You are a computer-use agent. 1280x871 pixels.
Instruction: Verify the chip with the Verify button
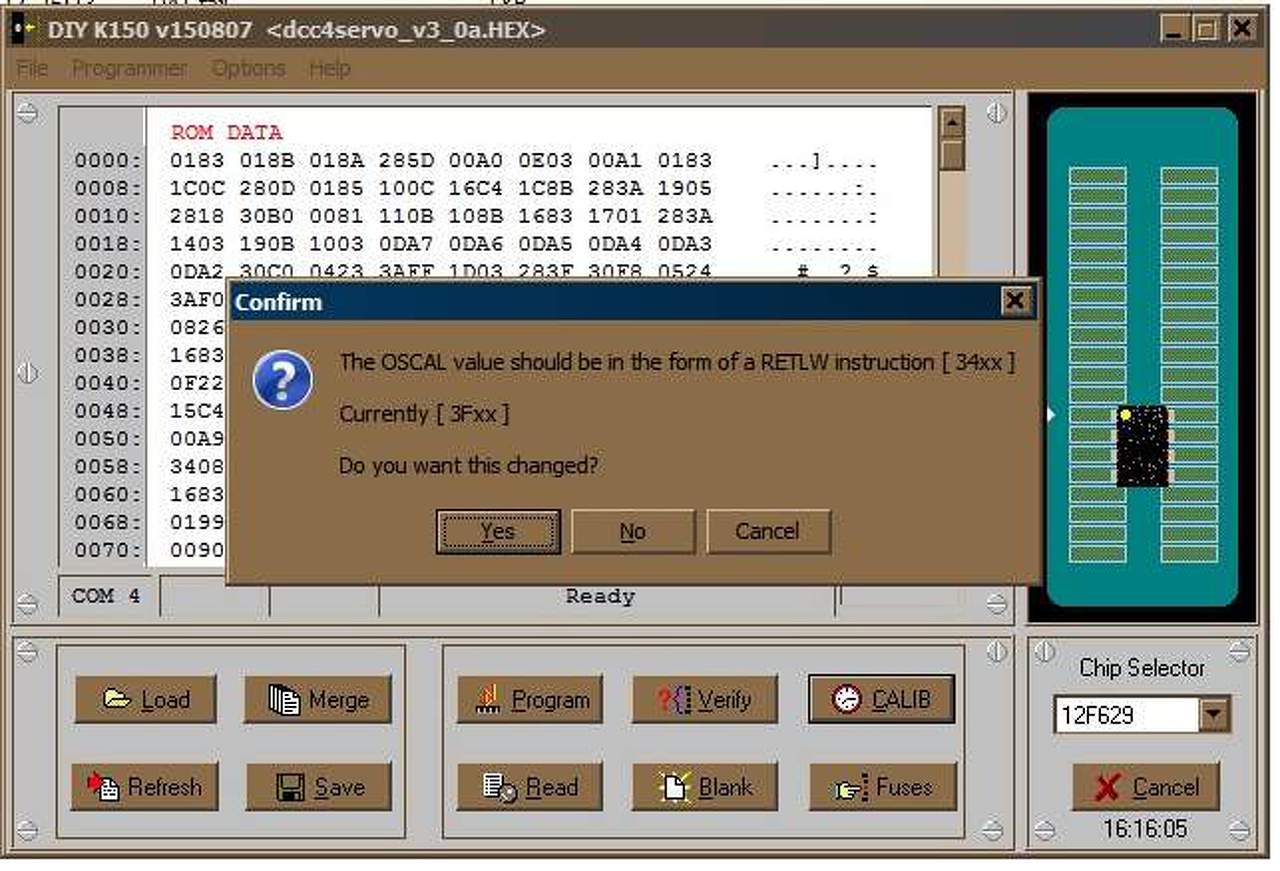coord(704,699)
